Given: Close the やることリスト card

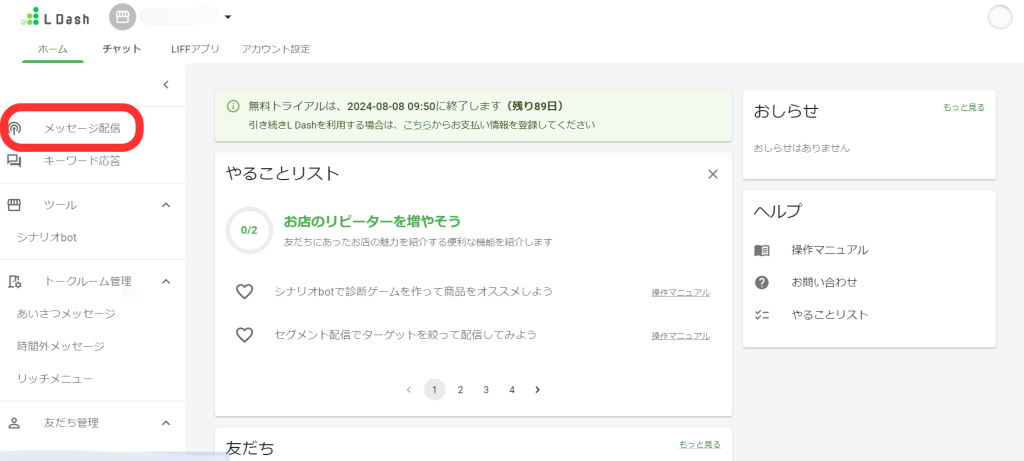Looking at the screenshot, I should click(x=713, y=174).
